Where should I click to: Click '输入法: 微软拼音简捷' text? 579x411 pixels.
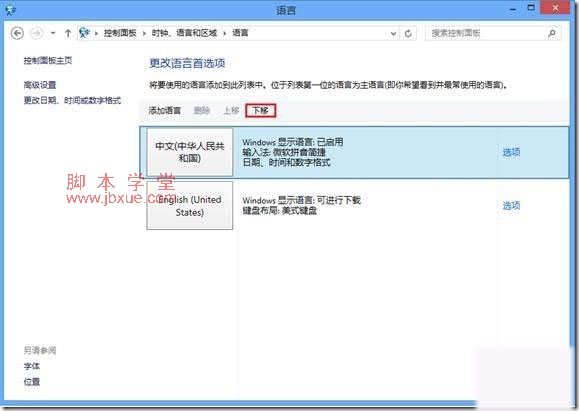coord(284,152)
